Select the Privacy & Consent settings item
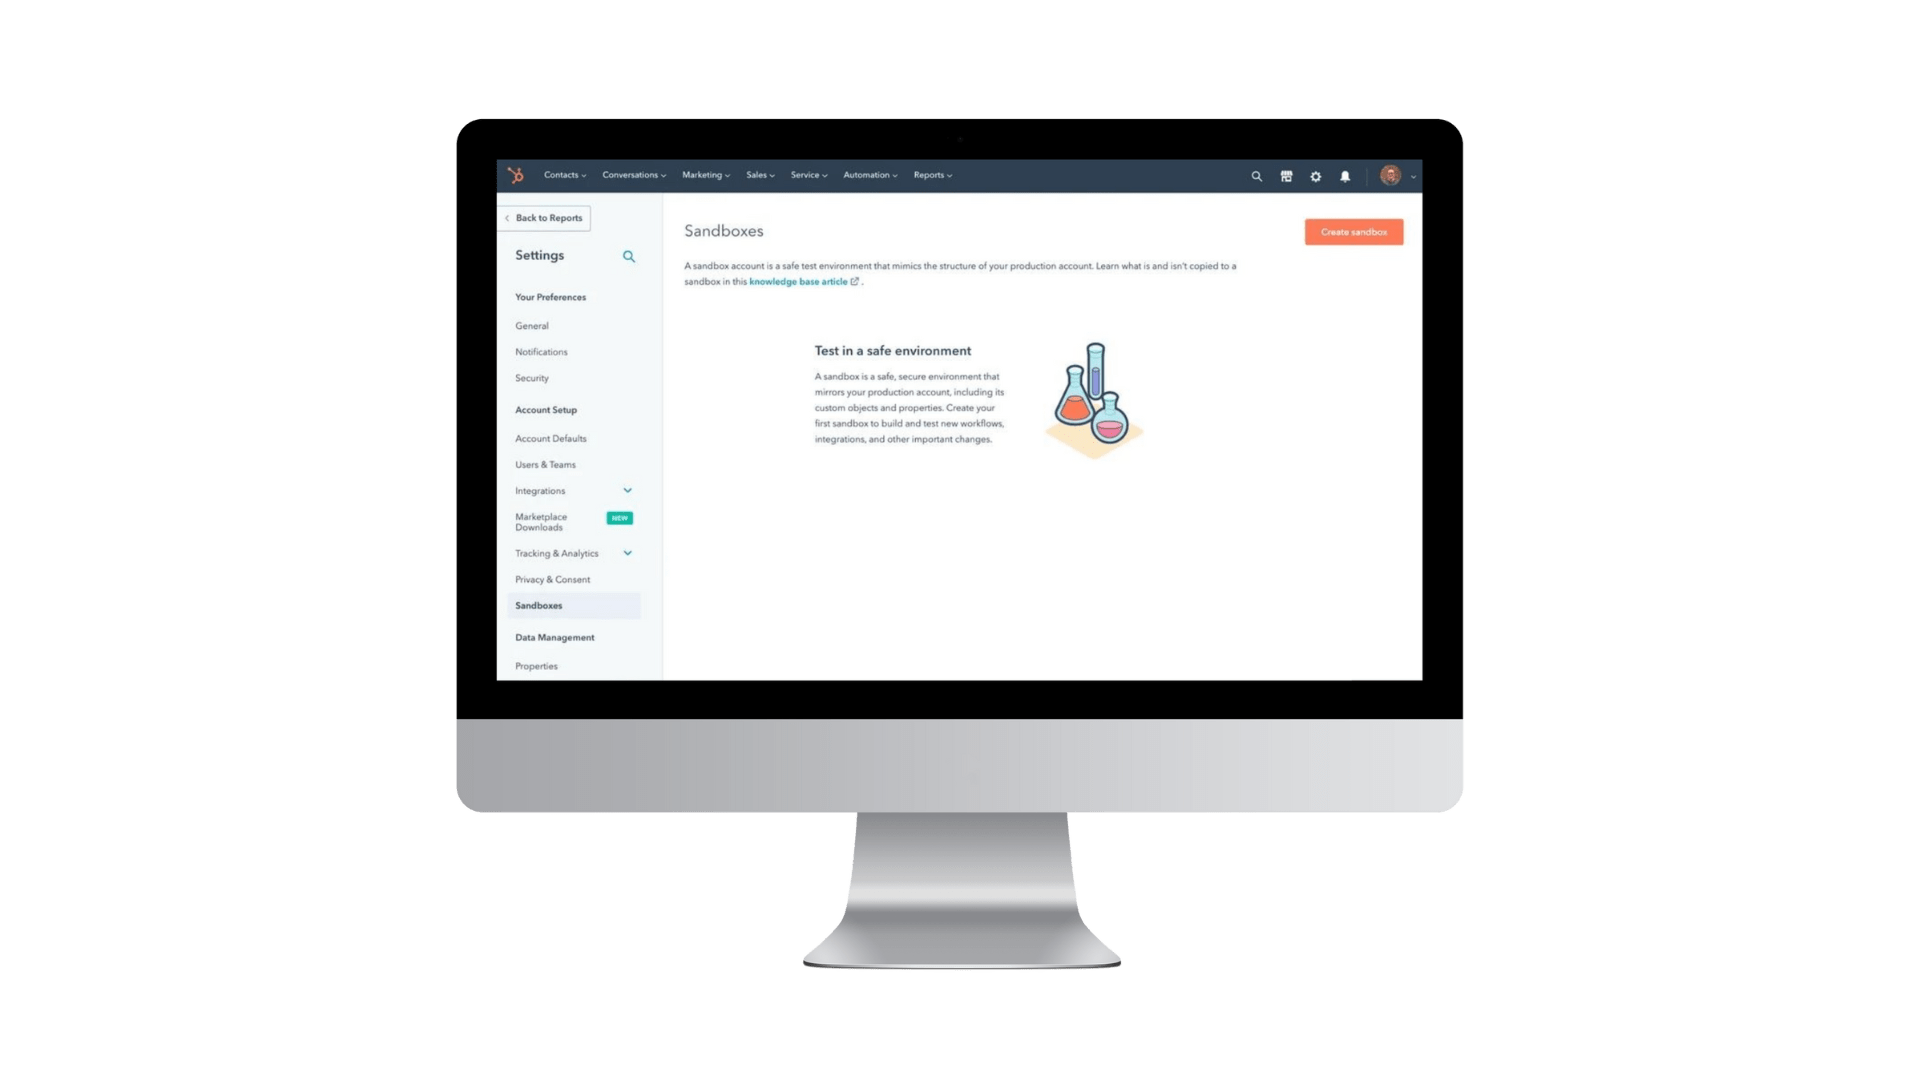Screen dimensions: 1920x1080 (553, 579)
